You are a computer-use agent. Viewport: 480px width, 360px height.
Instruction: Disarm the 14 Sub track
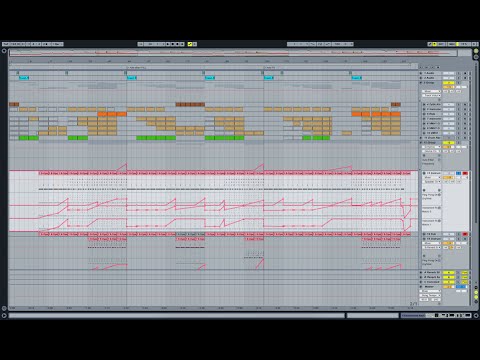[465, 234]
